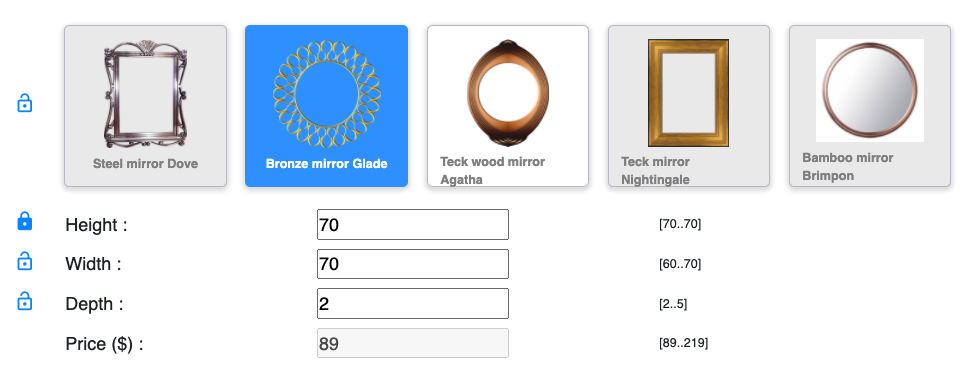Pick the Teck mirror Nightingale card
The height and width of the screenshot is (366, 970).
tap(689, 106)
